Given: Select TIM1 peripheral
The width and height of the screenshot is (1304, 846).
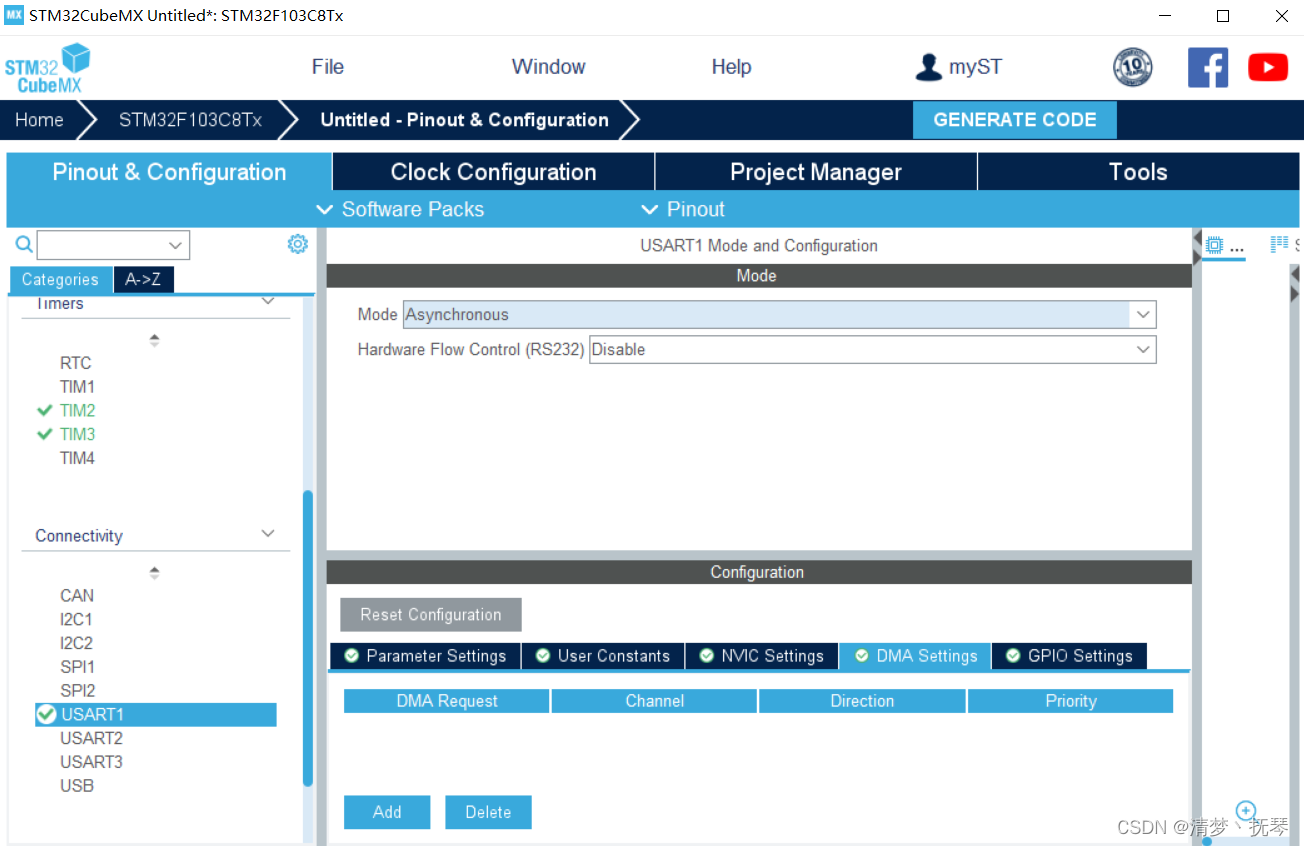Looking at the screenshot, I should click(77, 386).
